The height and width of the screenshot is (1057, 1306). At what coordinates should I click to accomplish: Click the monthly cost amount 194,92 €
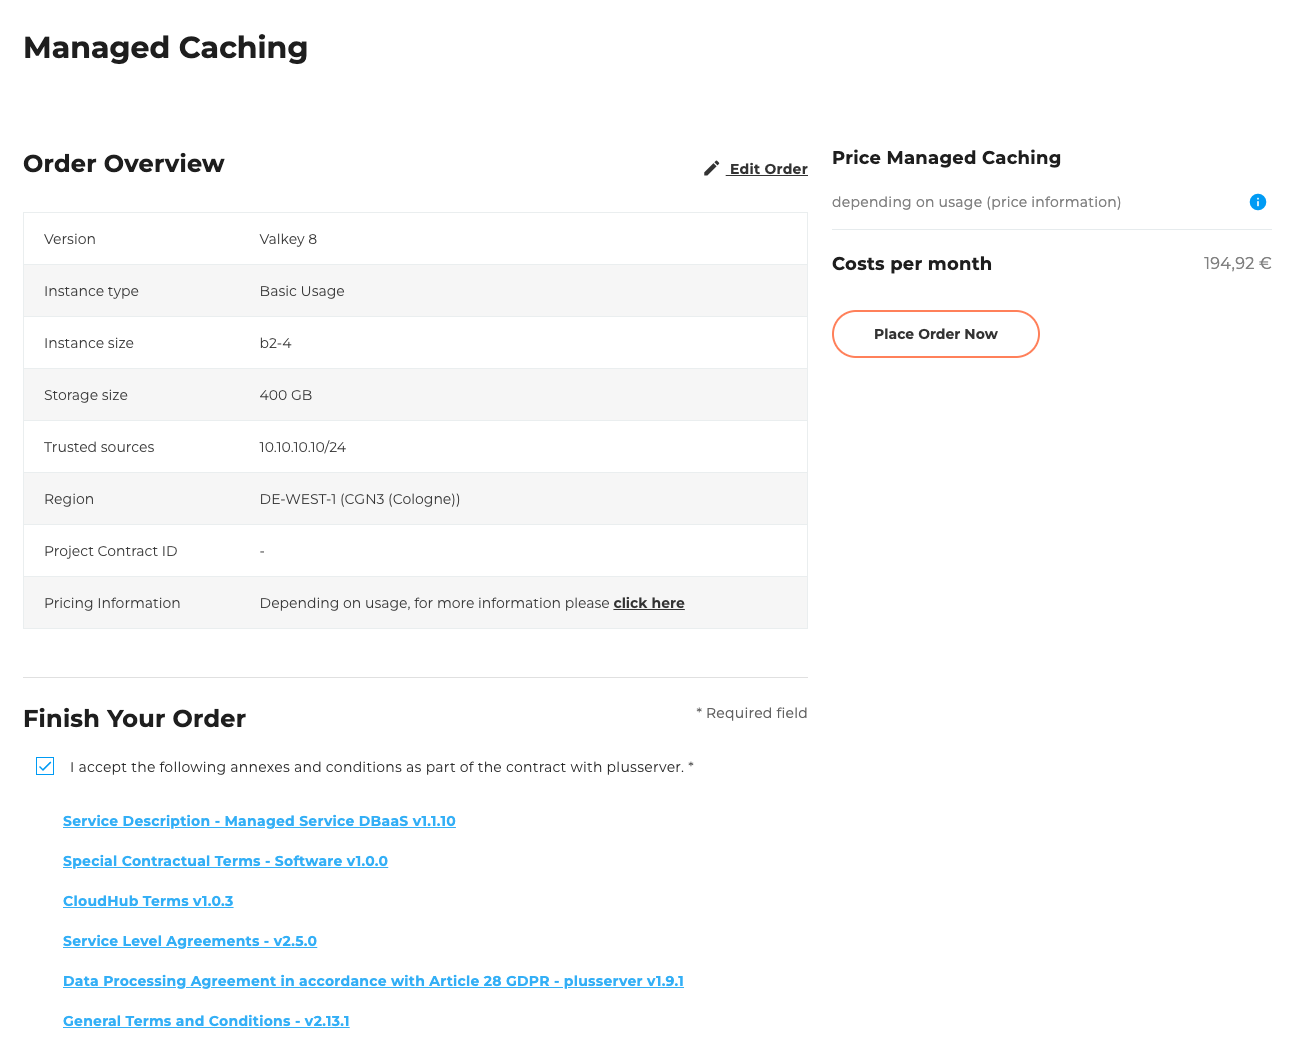(x=1237, y=263)
